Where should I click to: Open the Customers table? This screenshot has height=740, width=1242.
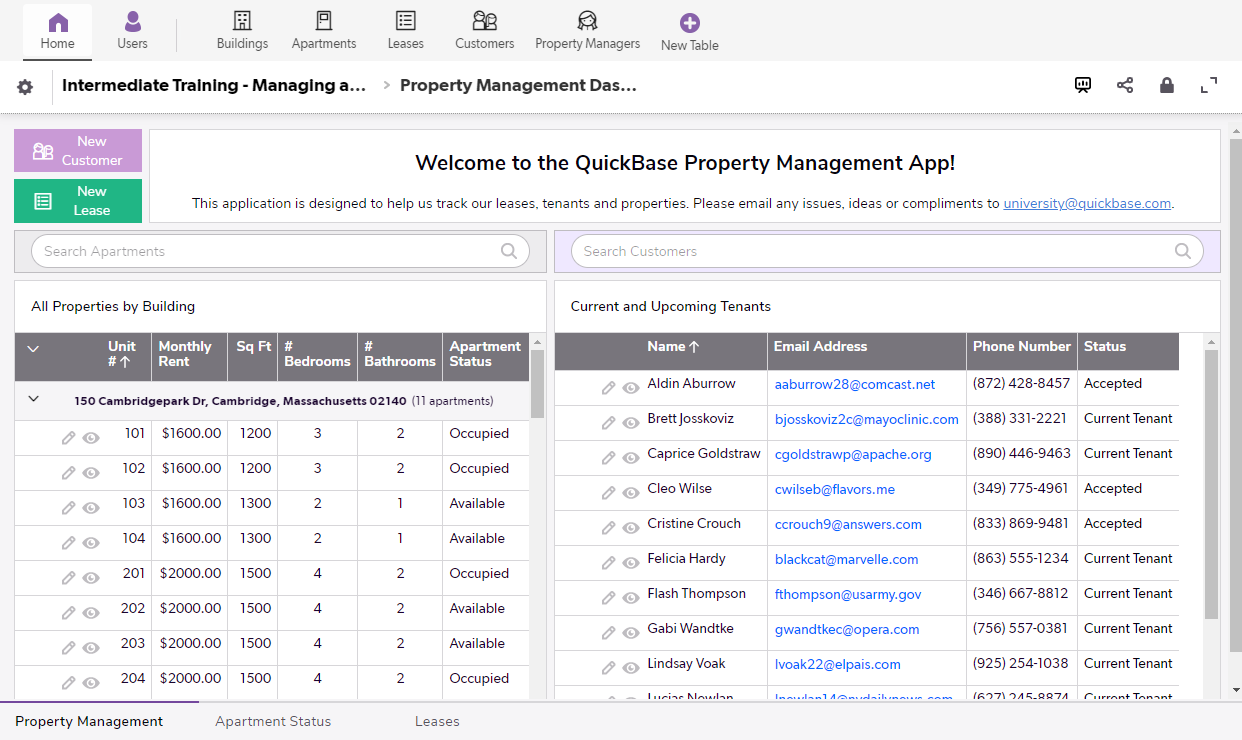point(485,30)
